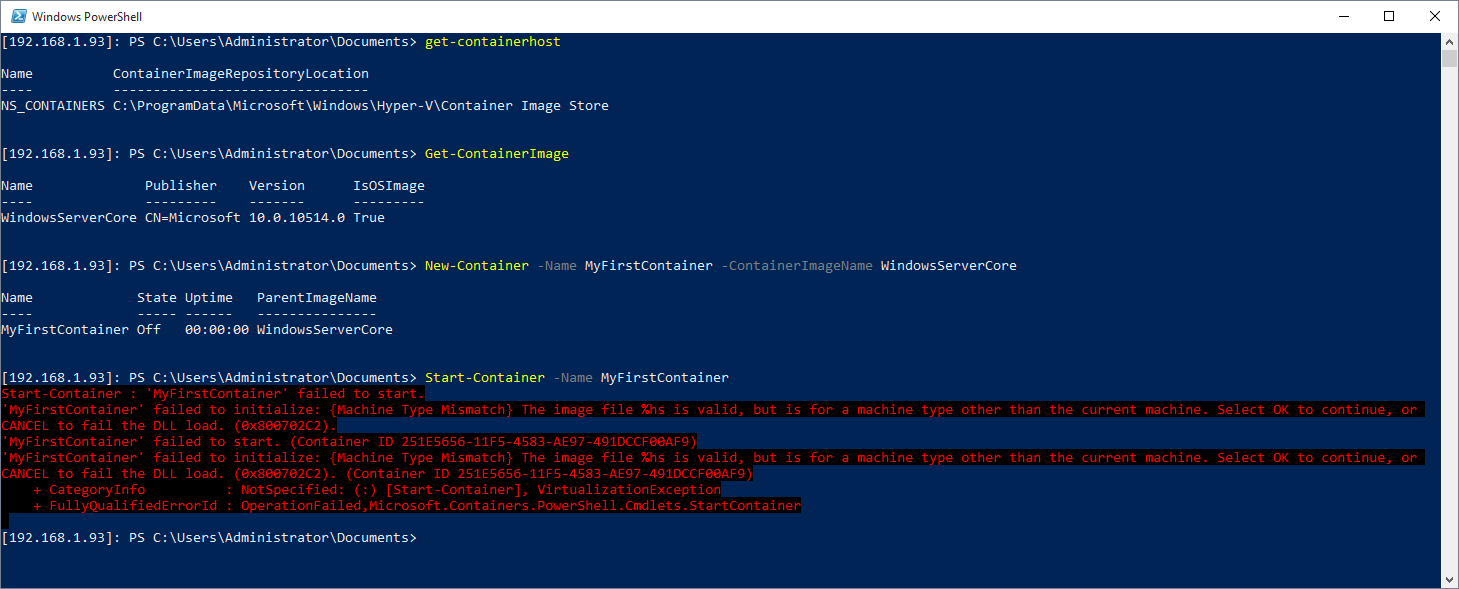
Task: Click the "ContainerImageRepositoryLocation" column header
Action: point(241,74)
